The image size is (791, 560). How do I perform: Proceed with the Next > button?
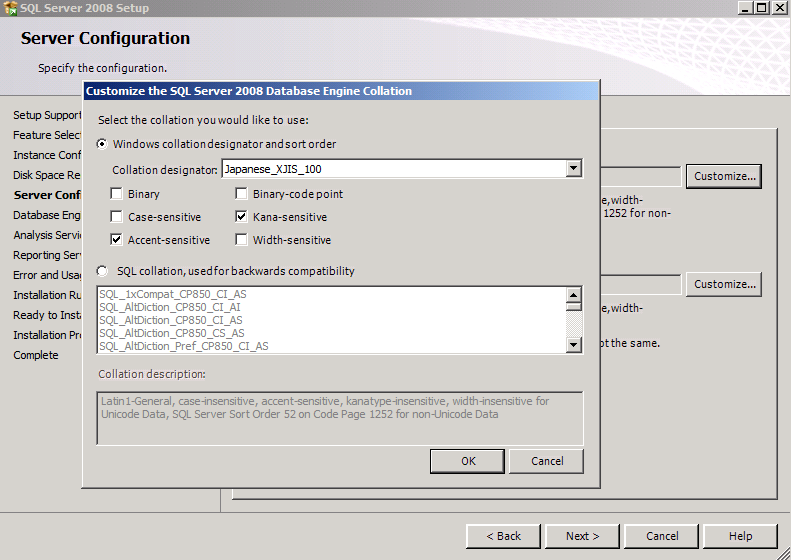582,536
